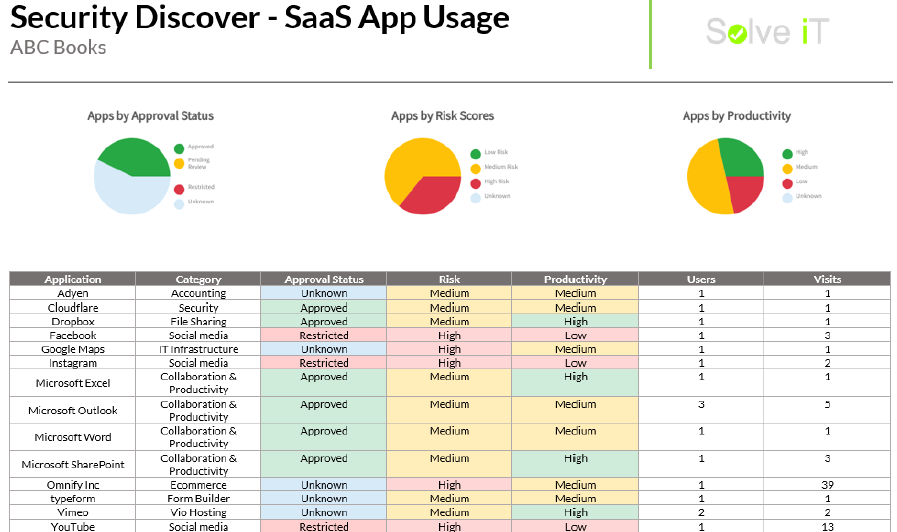The width and height of the screenshot is (897, 532).
Task: Click the Risk column header
Action: pyautogui.click(x=449, y=279)
